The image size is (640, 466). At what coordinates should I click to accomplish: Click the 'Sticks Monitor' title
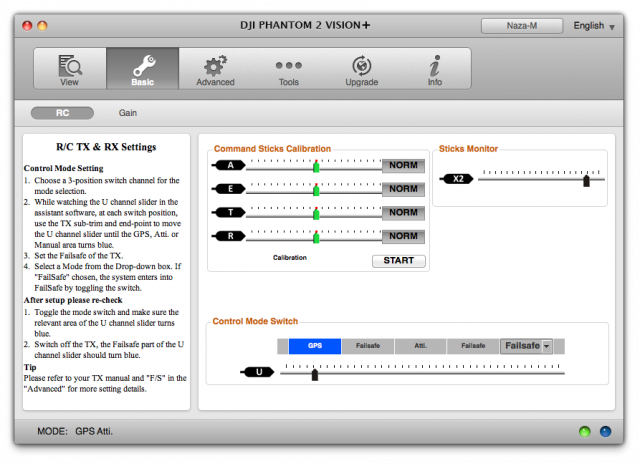468,149
